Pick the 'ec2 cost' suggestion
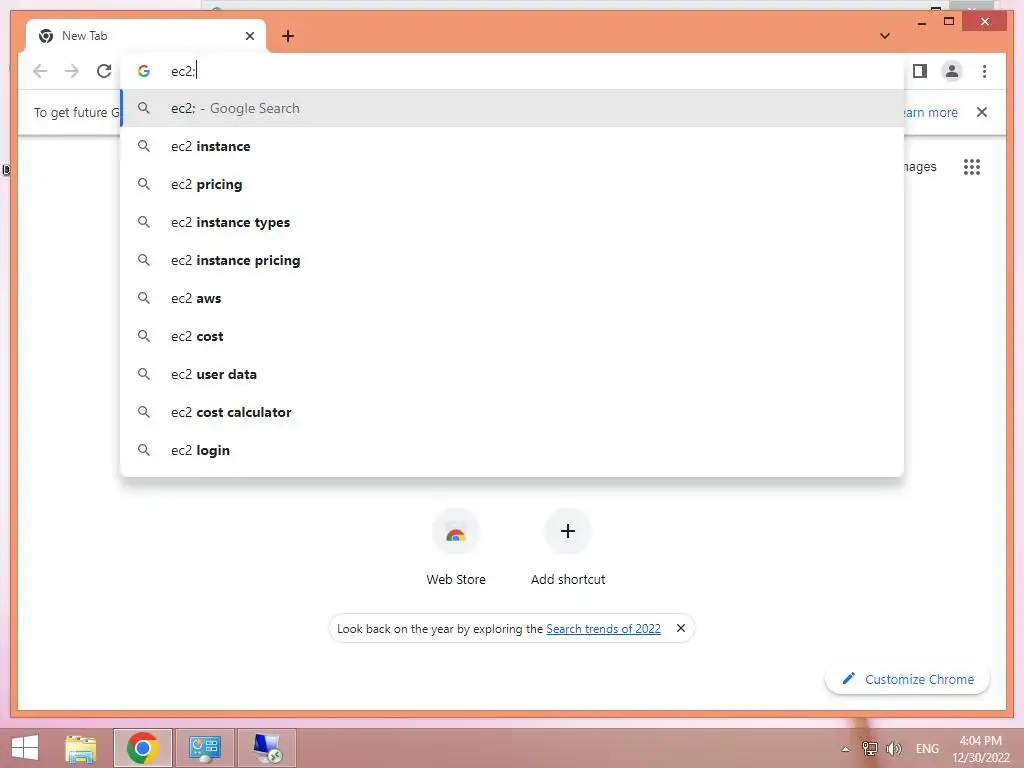 tap(513, 336)
